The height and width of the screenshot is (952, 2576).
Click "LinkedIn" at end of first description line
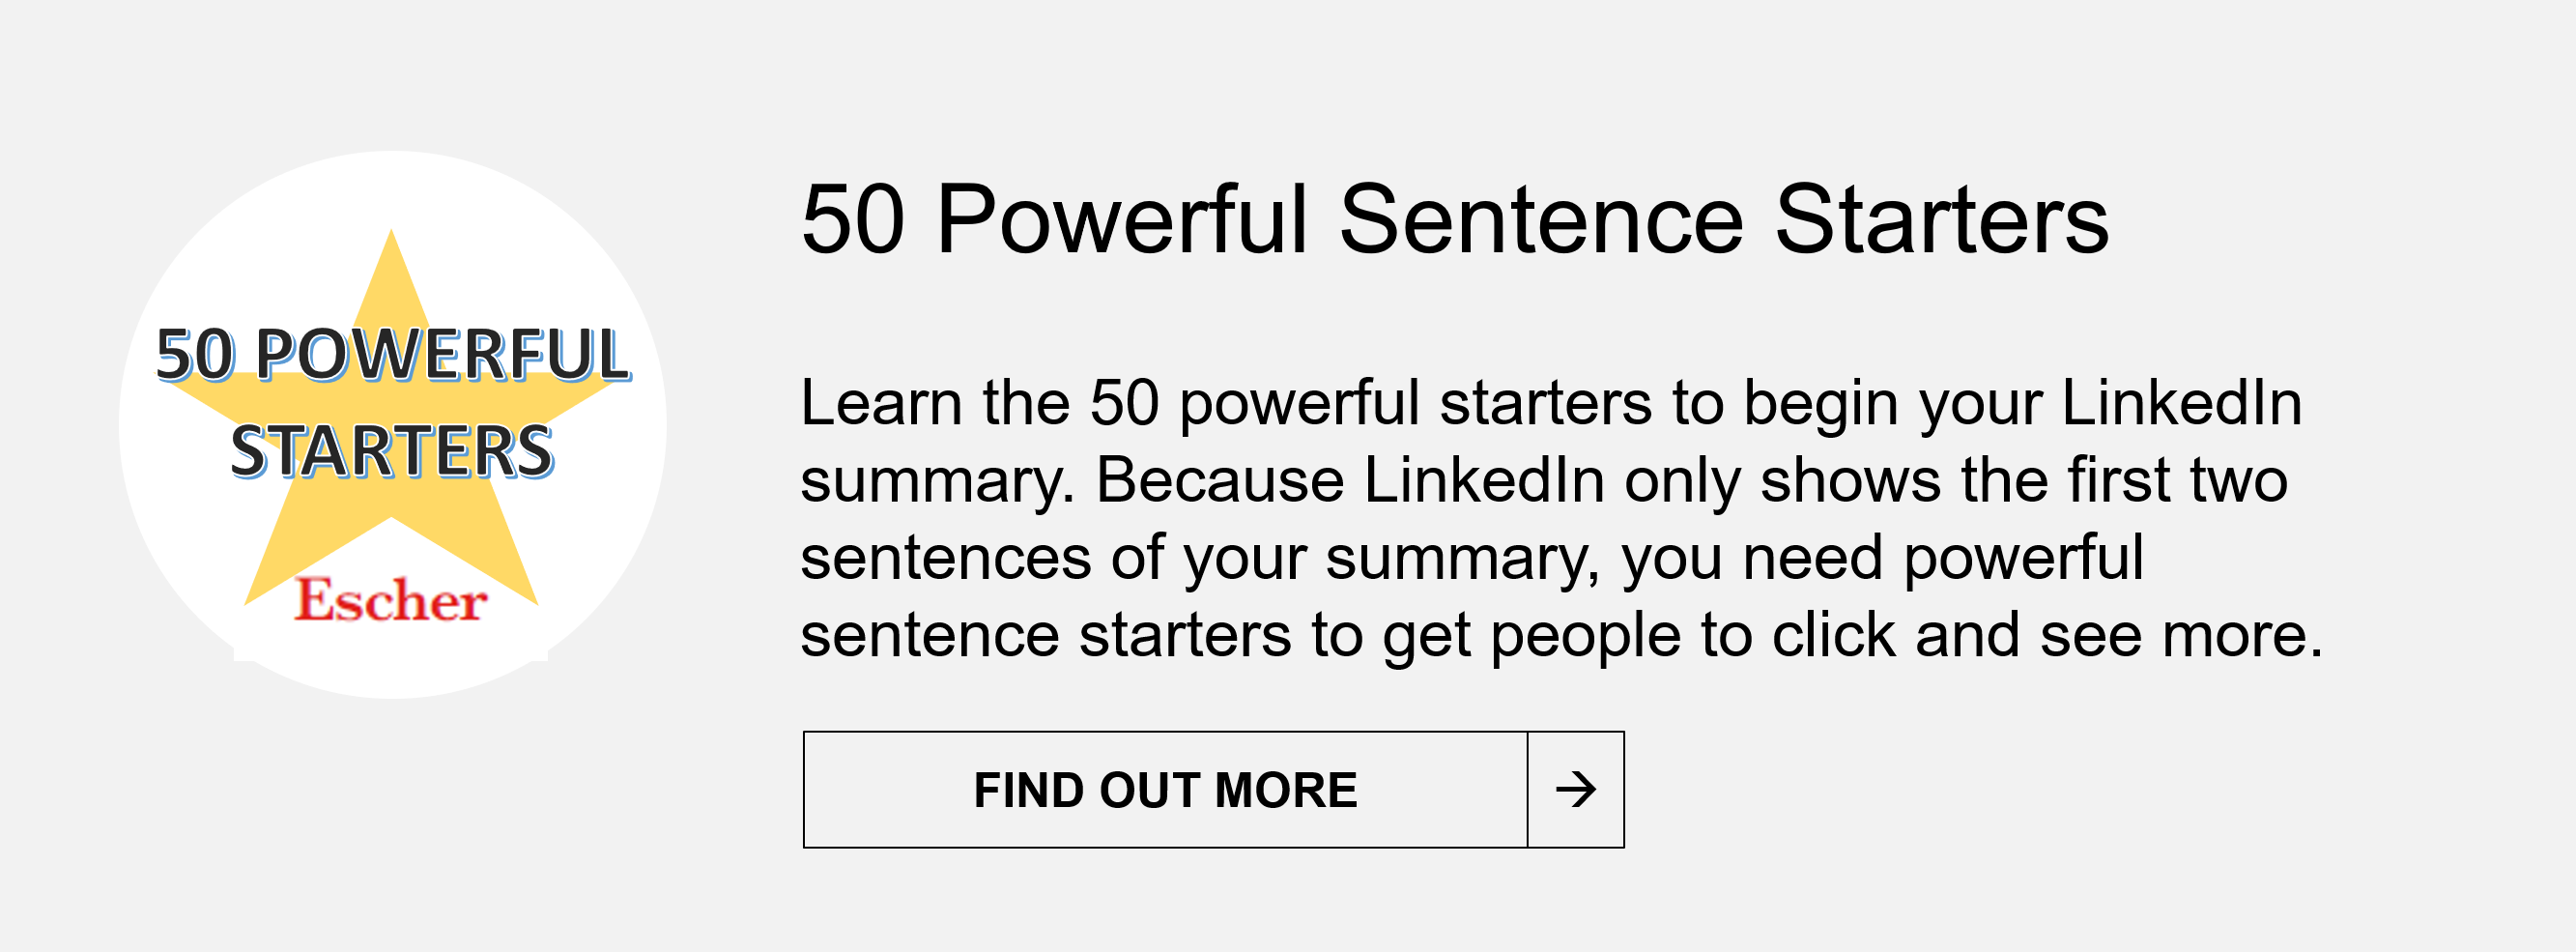(x=2181, y=403)
